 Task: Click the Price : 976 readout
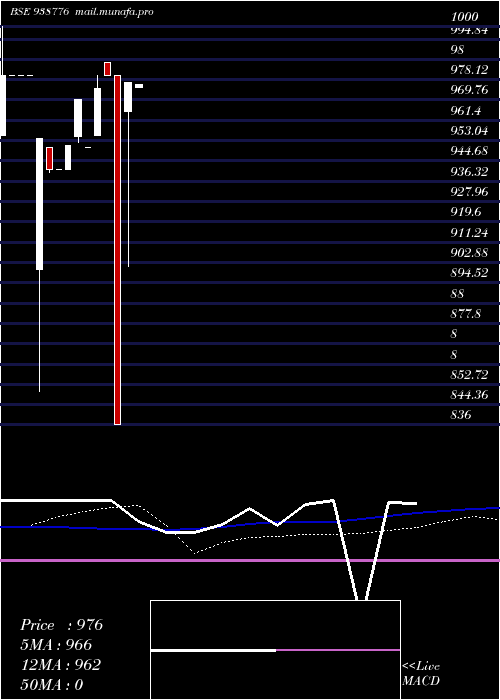click(x=62, y=625)
